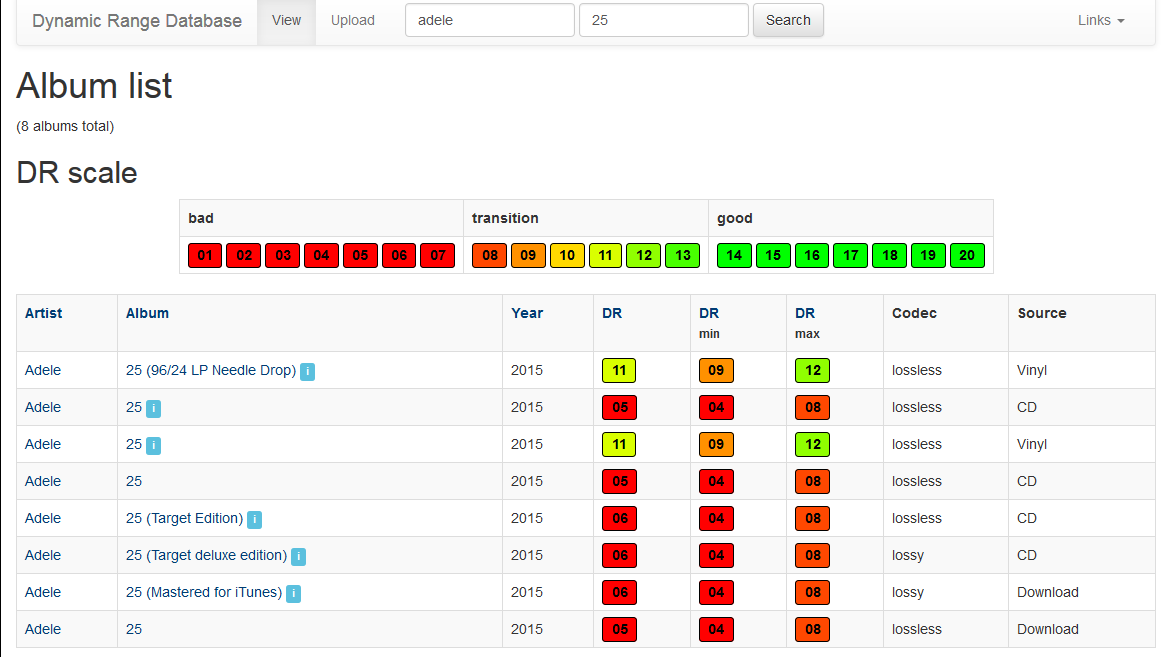Open info icon for 25 (Mastered for iTunes)
Image resolution: width=1161 pixels, height=657 pixels.
(x=293, y=593)
